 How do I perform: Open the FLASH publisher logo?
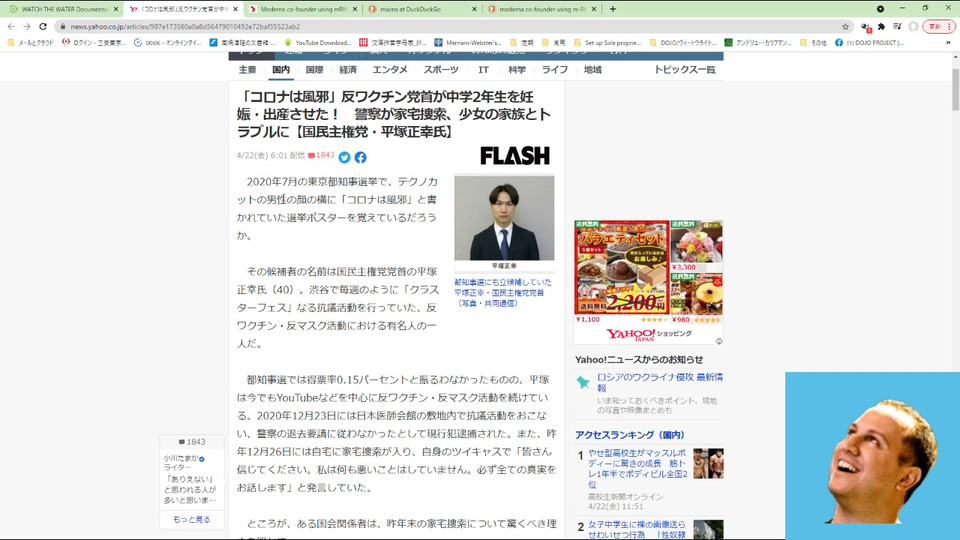(x=515, y=156)
